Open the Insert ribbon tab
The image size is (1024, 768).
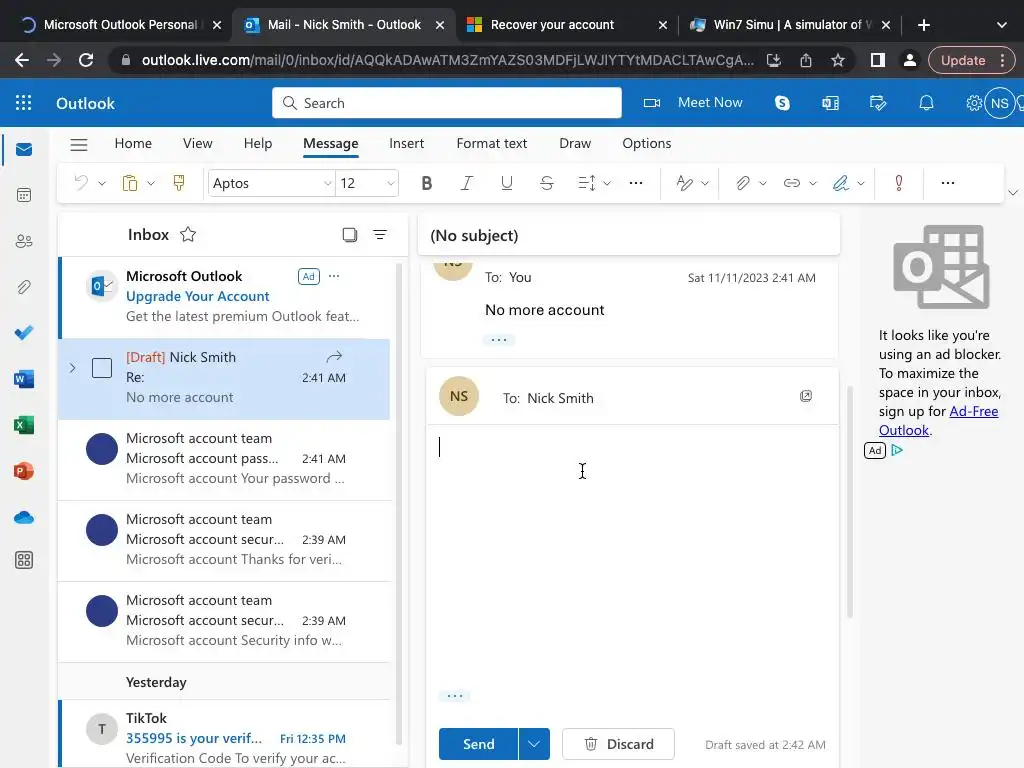point(406,143)
